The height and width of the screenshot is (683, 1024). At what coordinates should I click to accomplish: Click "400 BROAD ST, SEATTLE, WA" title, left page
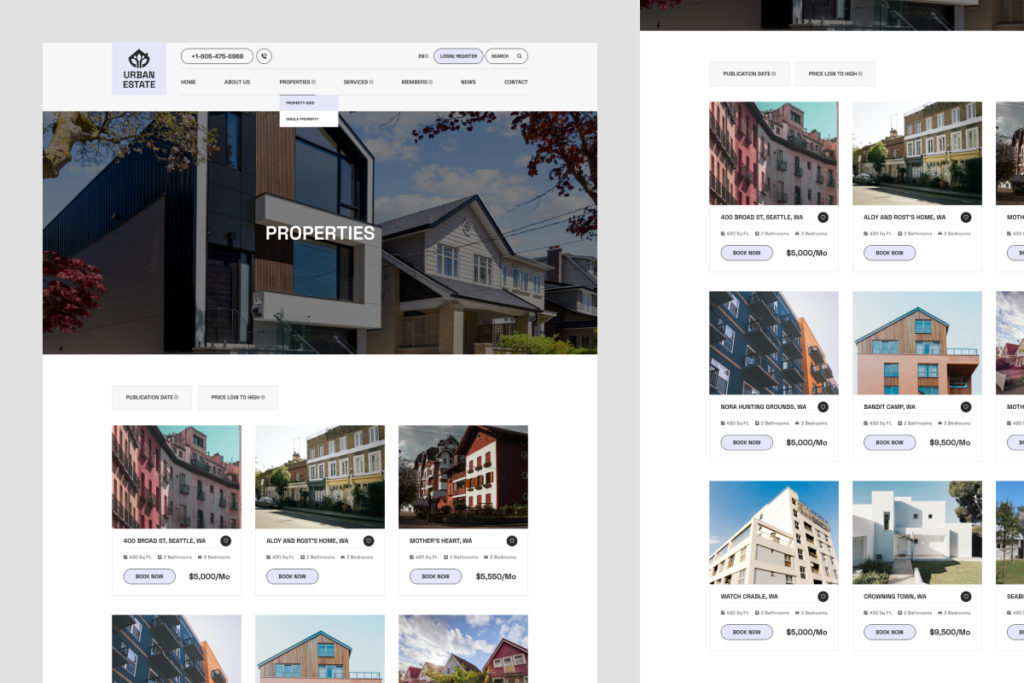(x=165, y=541)
